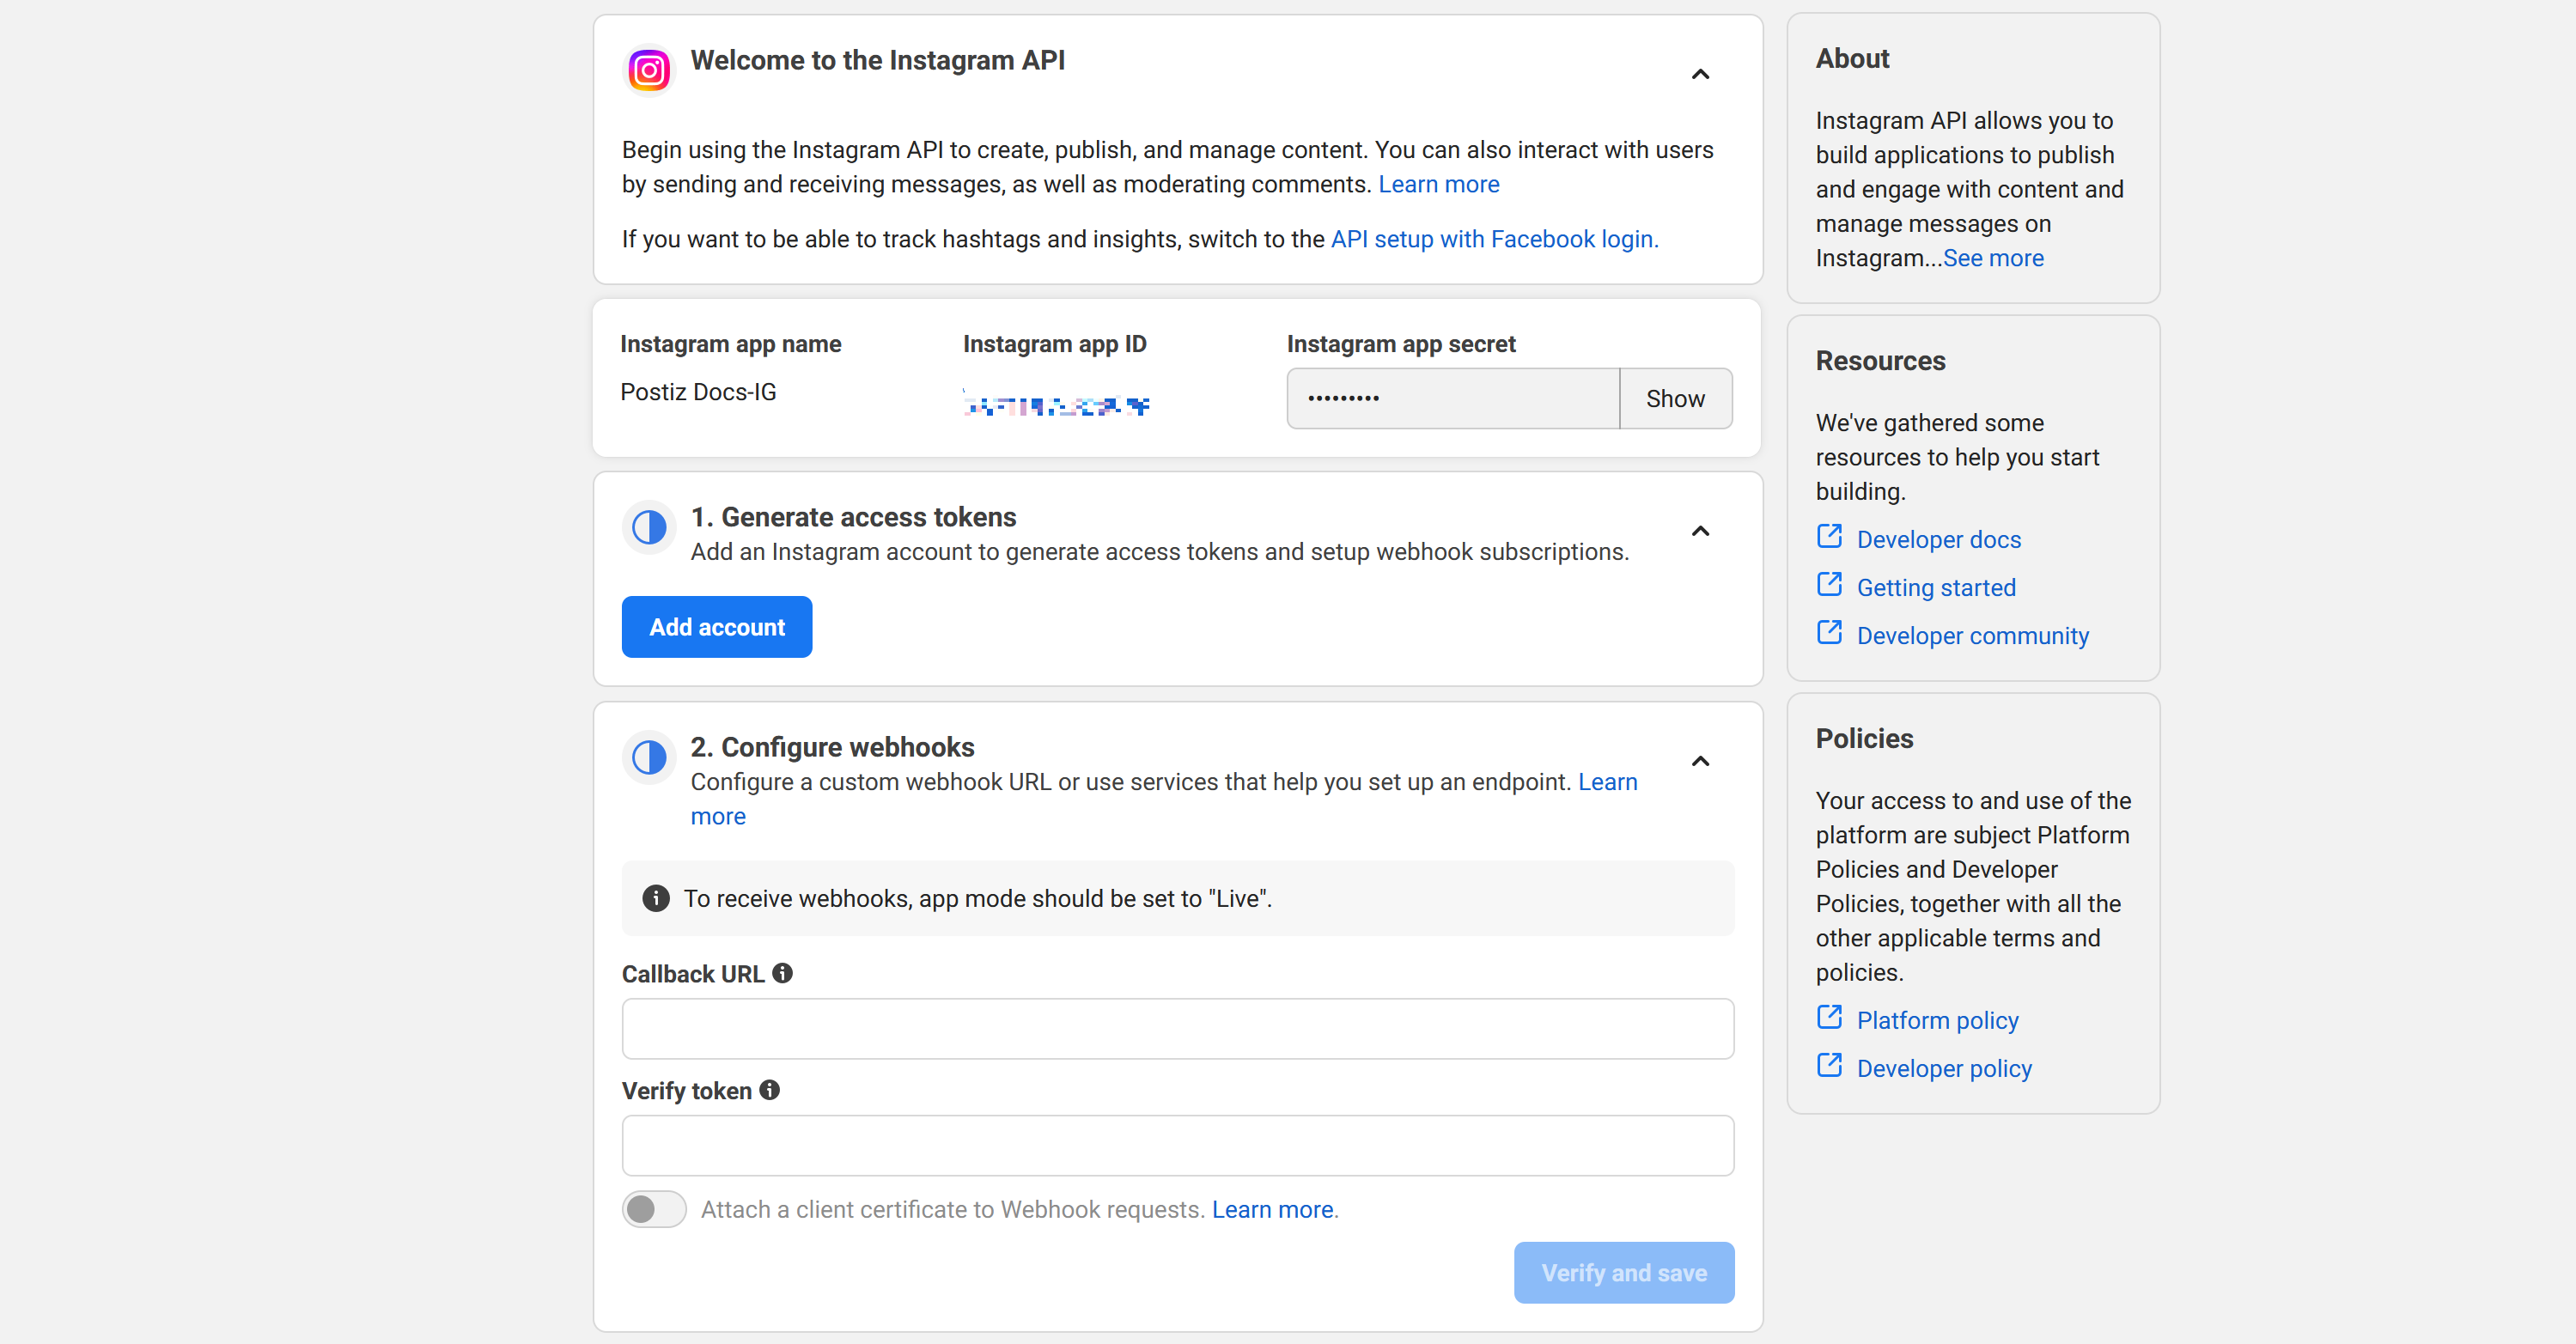Screen dimensions: 2576x1344
Task: Click the info icon beside Verify token
Action: coord(768,1090)
